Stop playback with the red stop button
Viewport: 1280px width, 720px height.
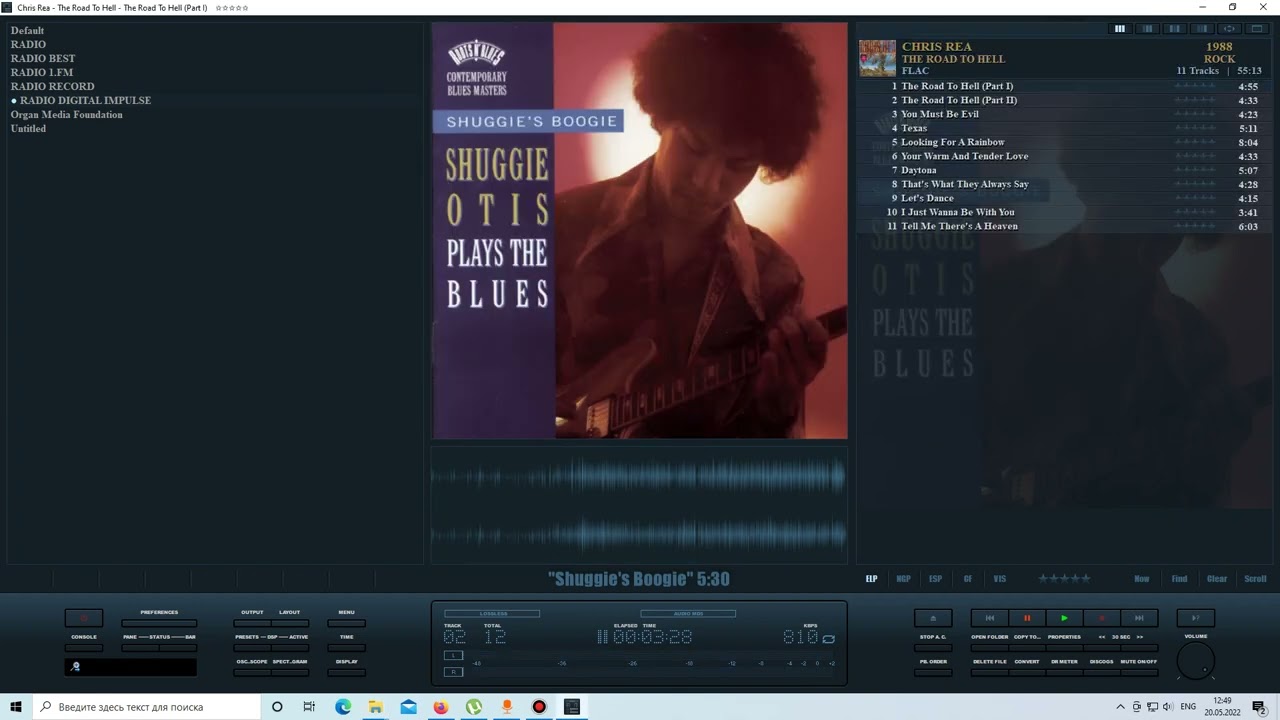(x=1101, y=618)
